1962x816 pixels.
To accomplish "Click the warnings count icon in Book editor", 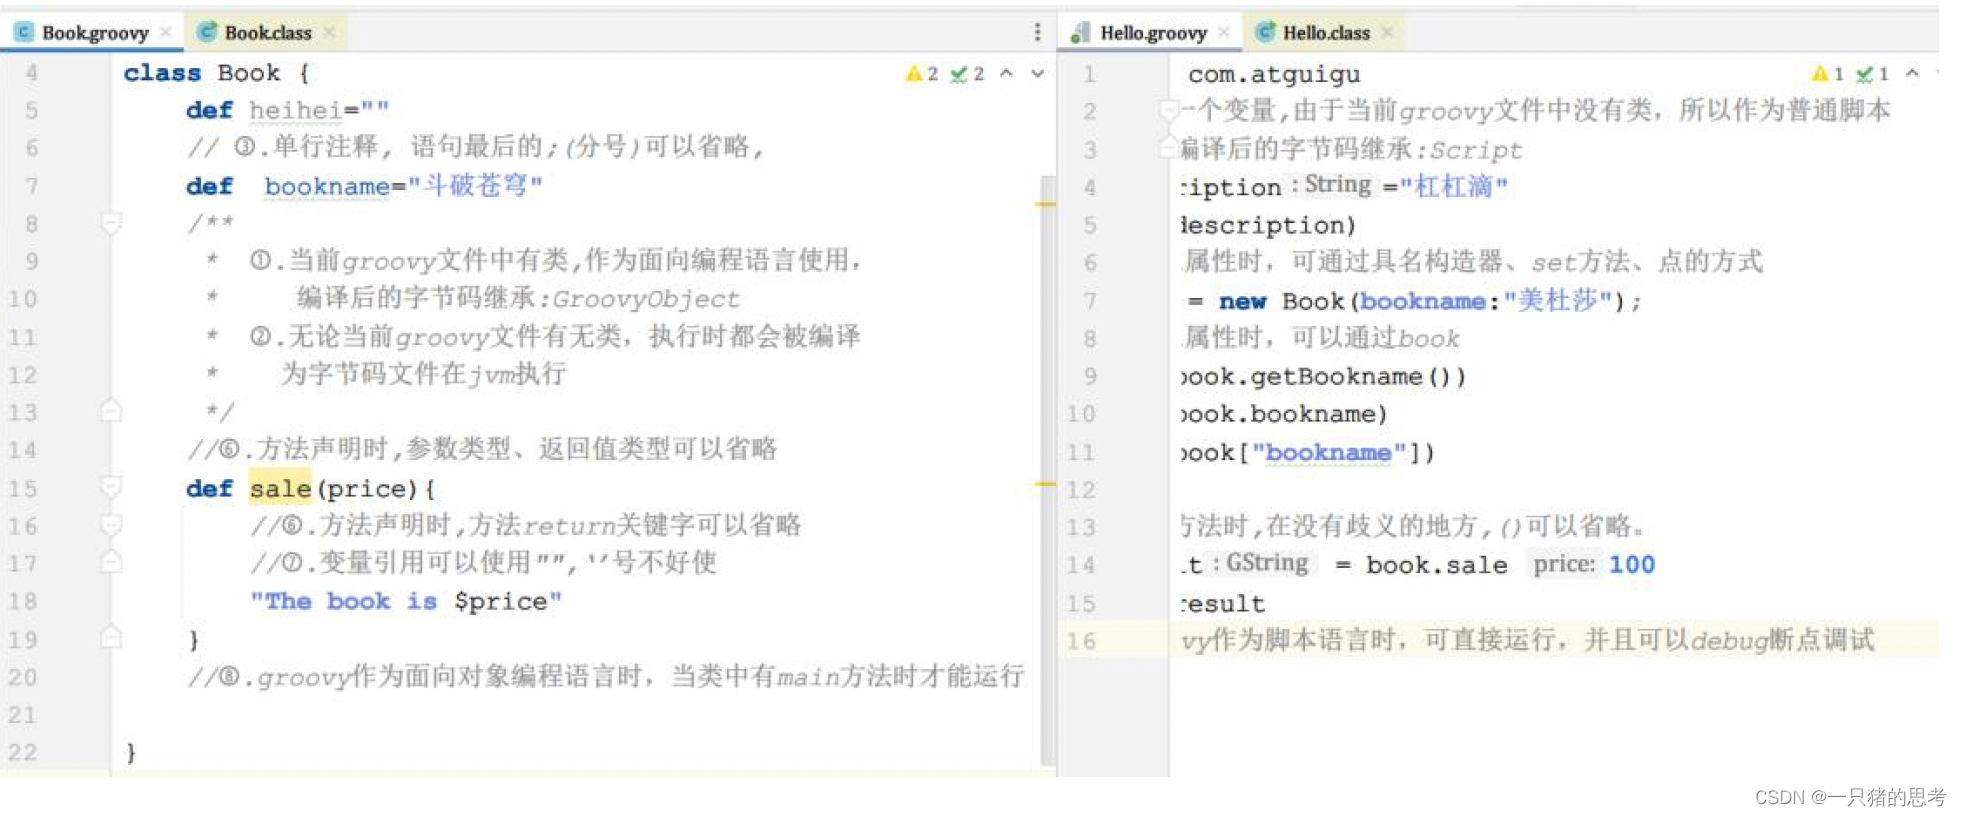I will 921,74.
